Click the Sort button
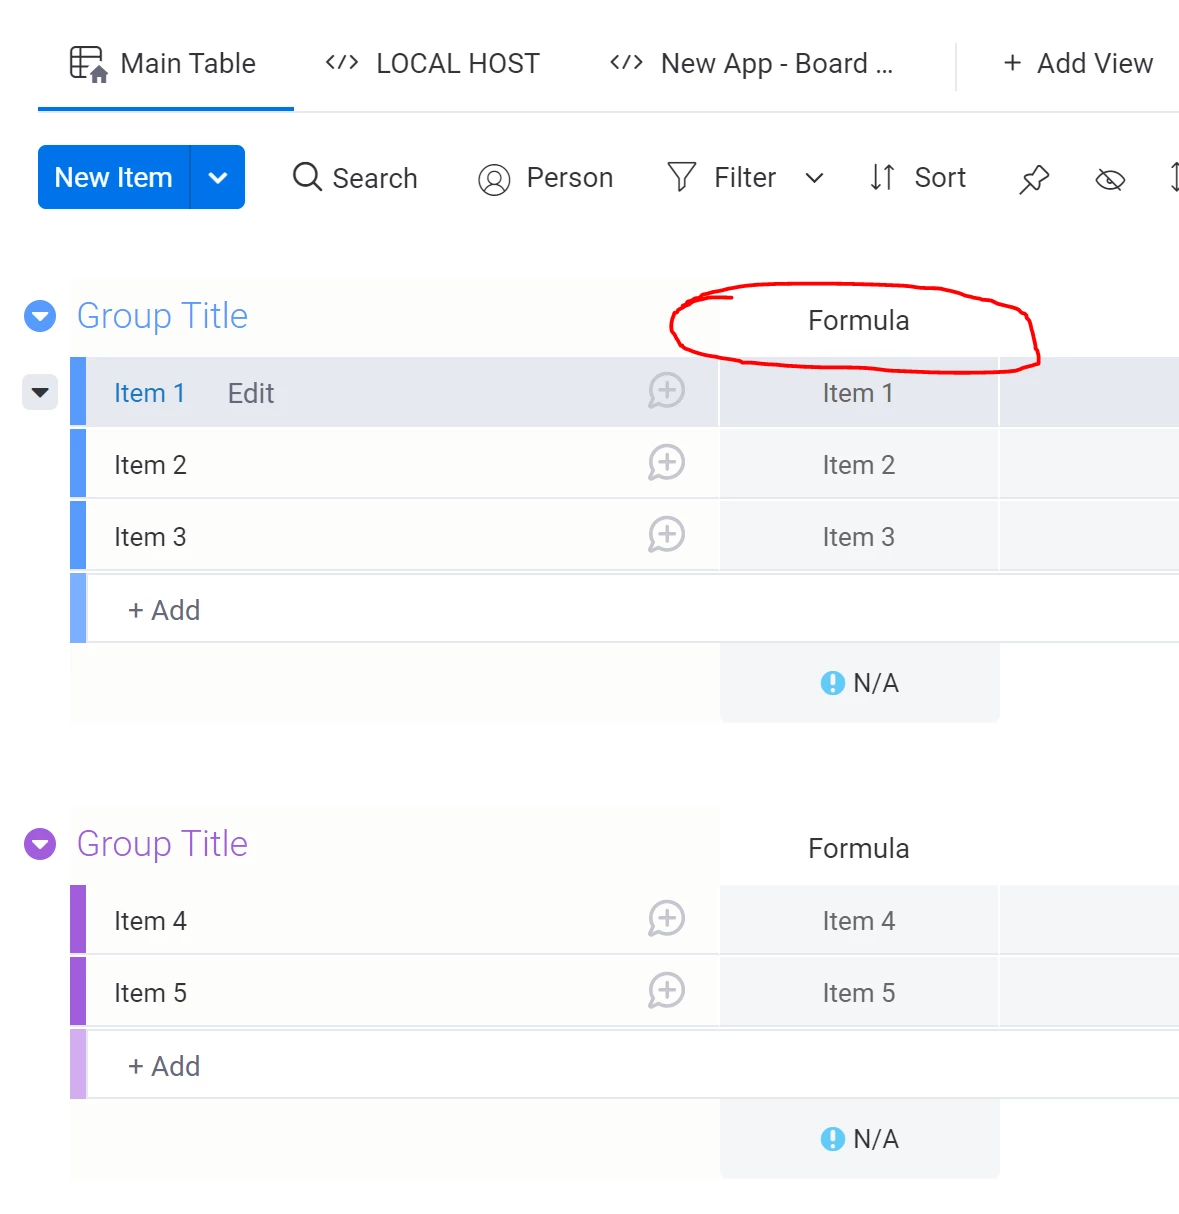Screen dimensions: 1179x1214 917,178
